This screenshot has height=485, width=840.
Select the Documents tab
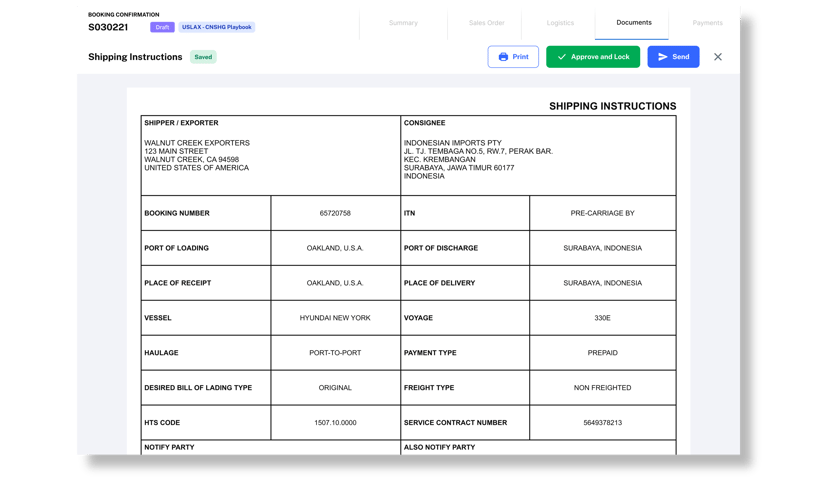634,23
